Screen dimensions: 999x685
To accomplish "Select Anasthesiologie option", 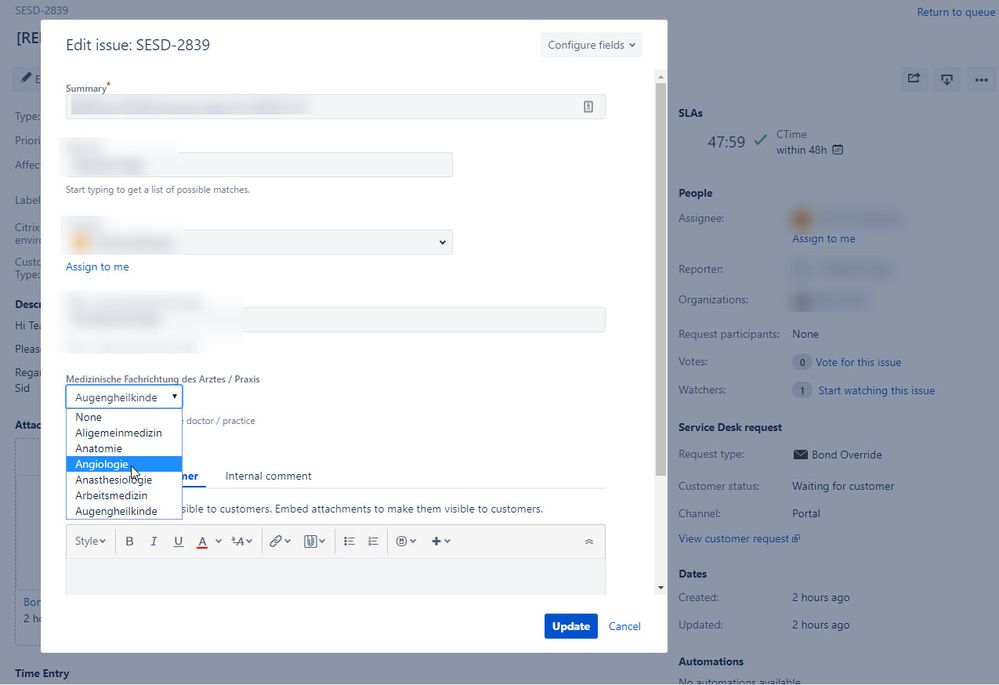I will [124, 480].
